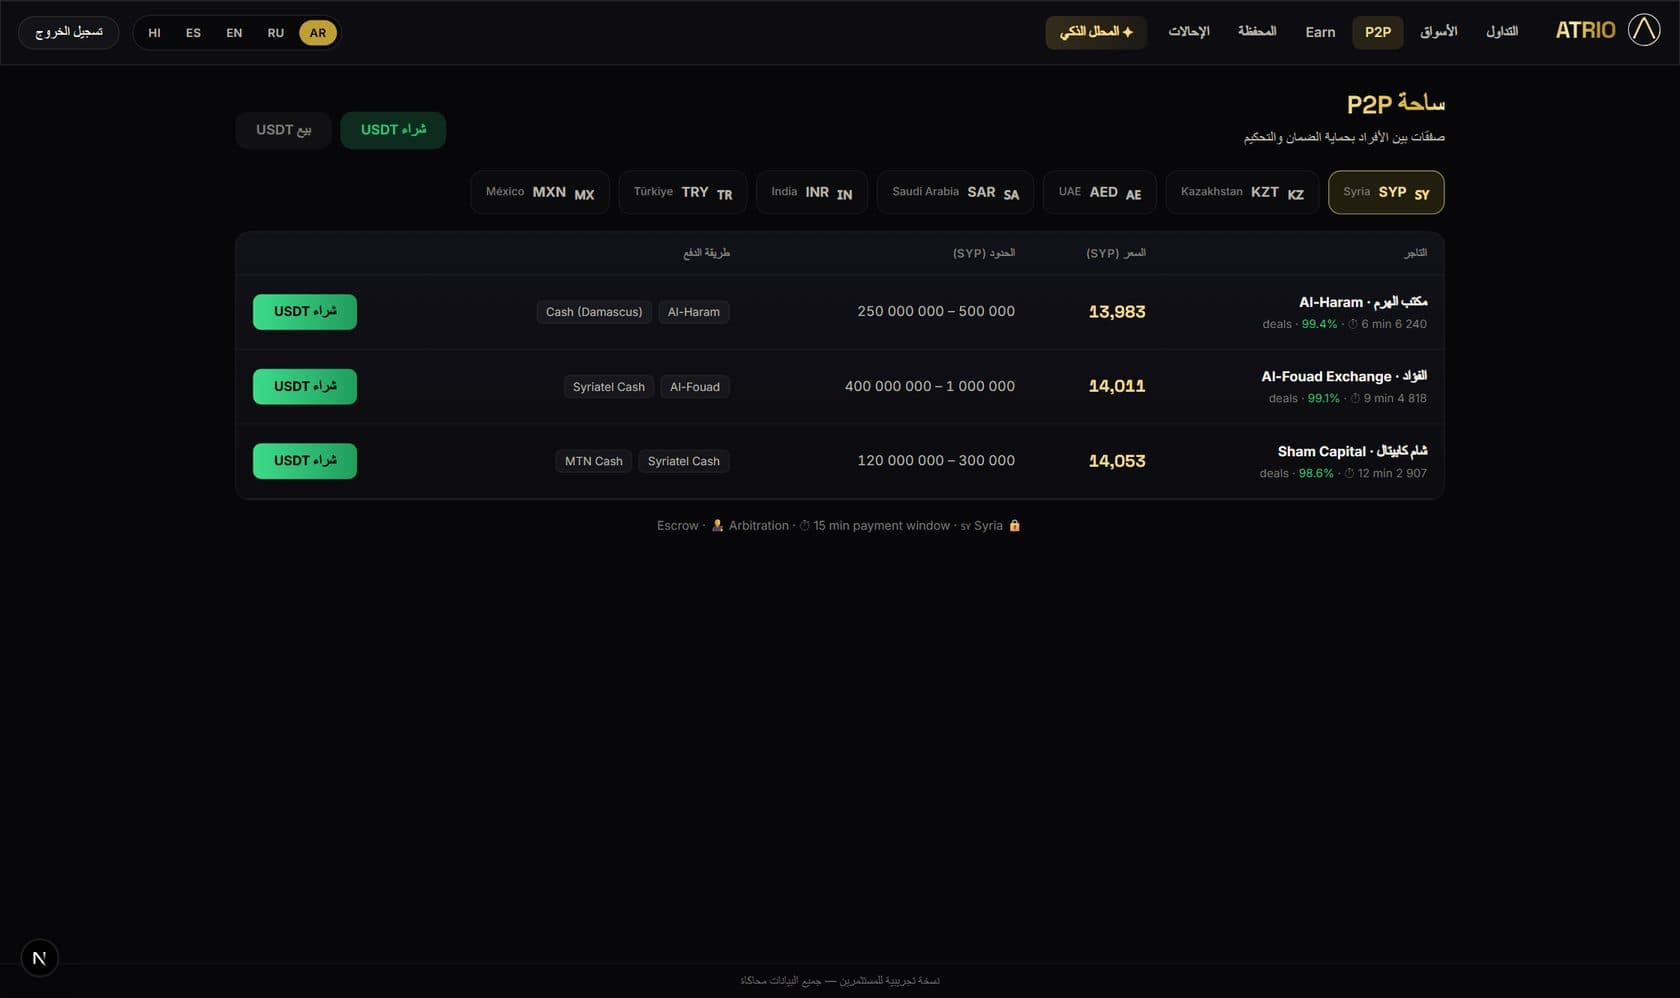
Task: Click the limit 250 000 000 – 500 000
Action: click(x=936, y=312)
